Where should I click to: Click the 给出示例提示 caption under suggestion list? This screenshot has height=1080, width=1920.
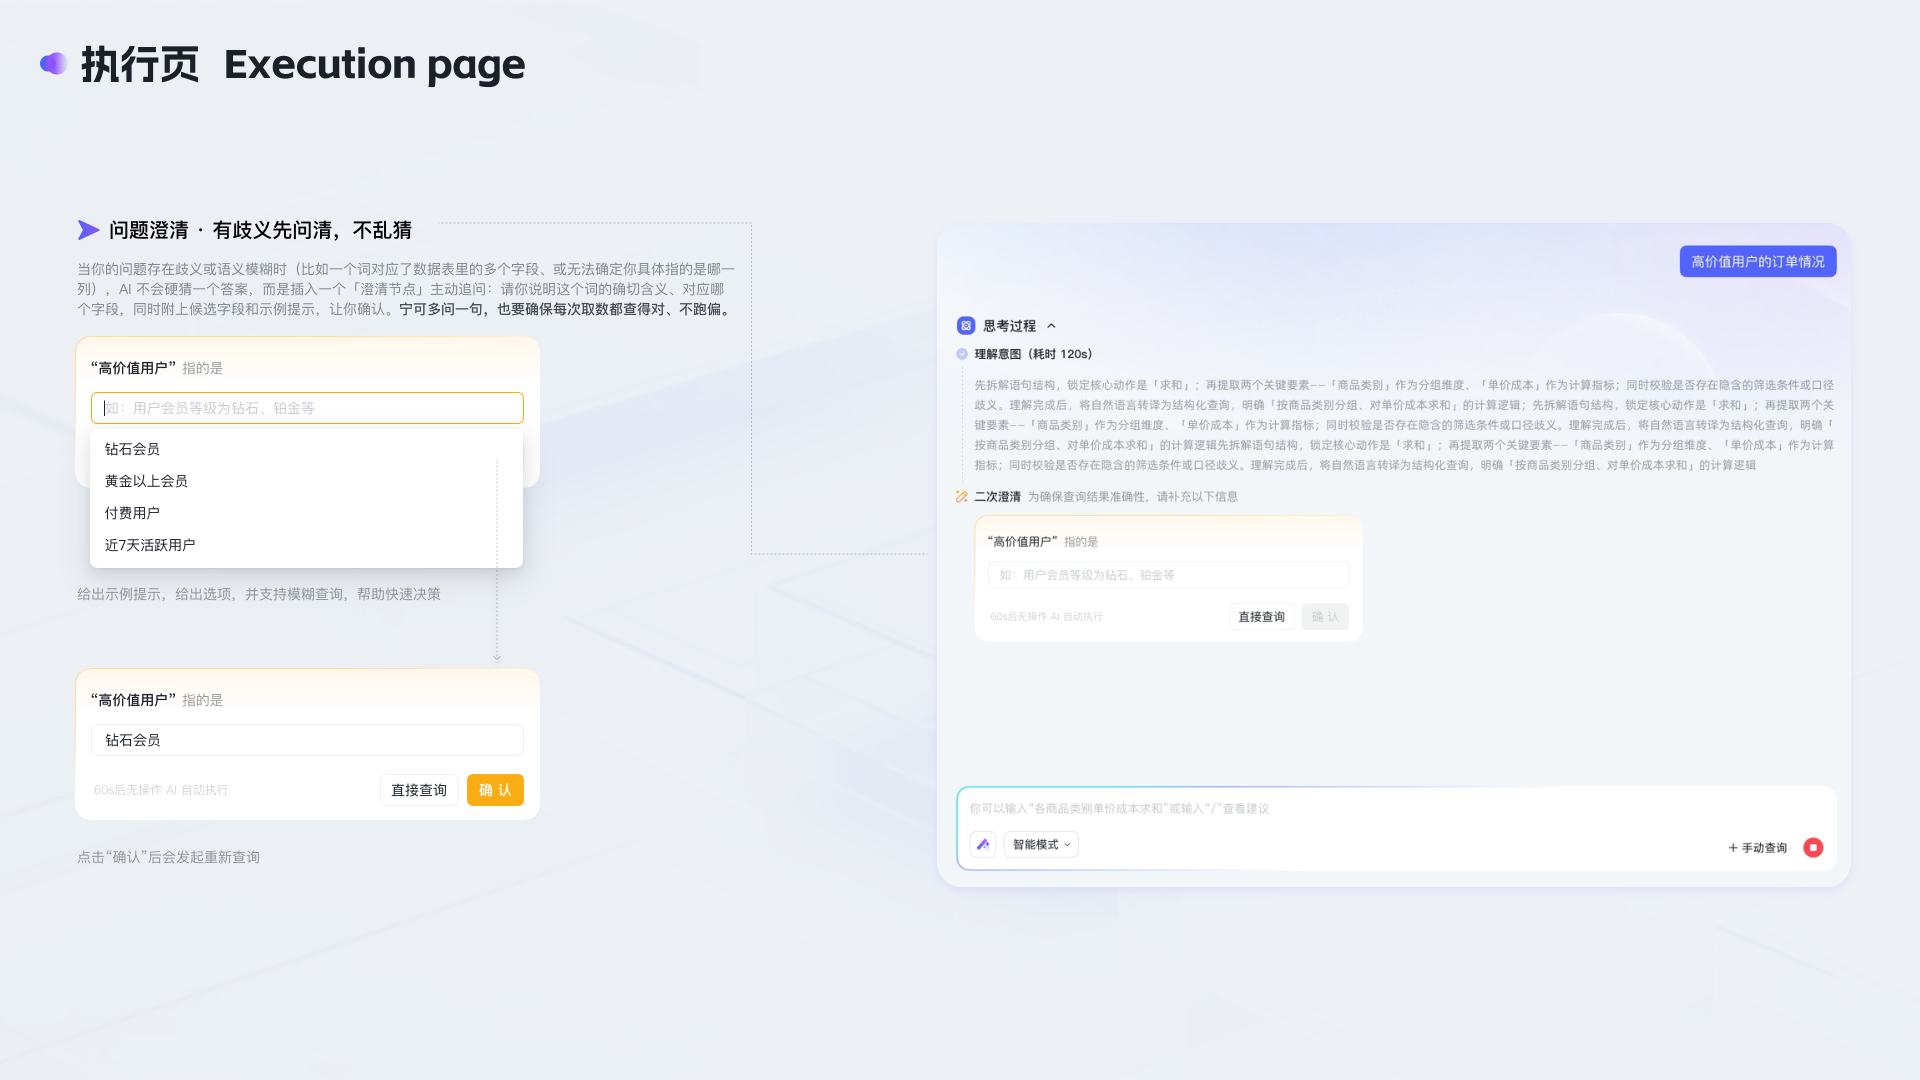(259, 594)
